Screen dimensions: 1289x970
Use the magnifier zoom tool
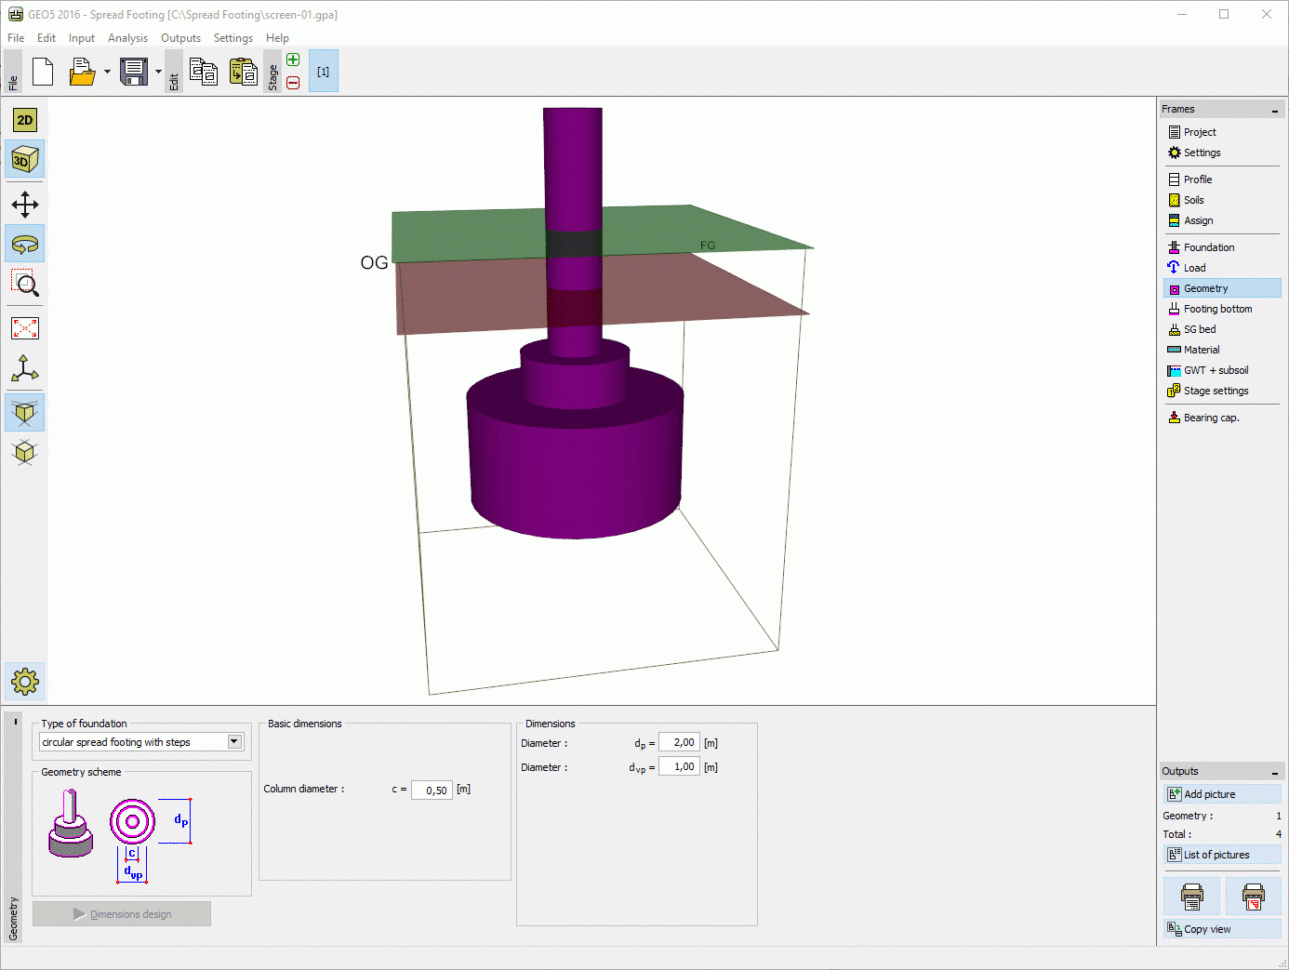(23, 284)
